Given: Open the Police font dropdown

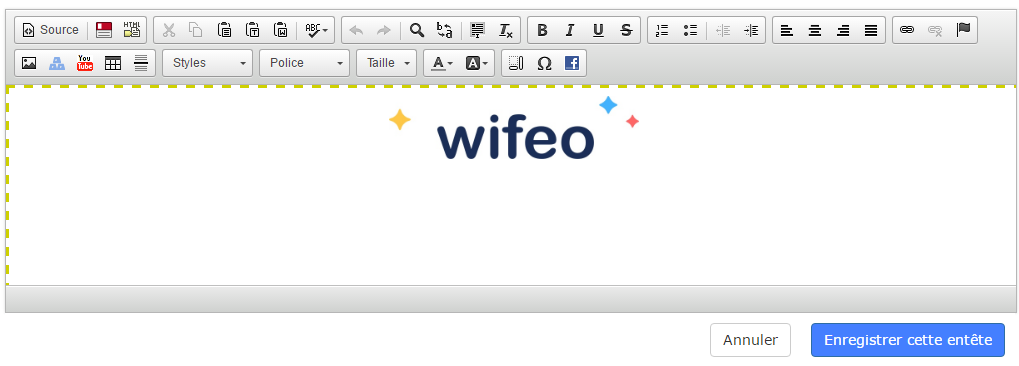Looking at the screenshot, I should click(304, 63).
